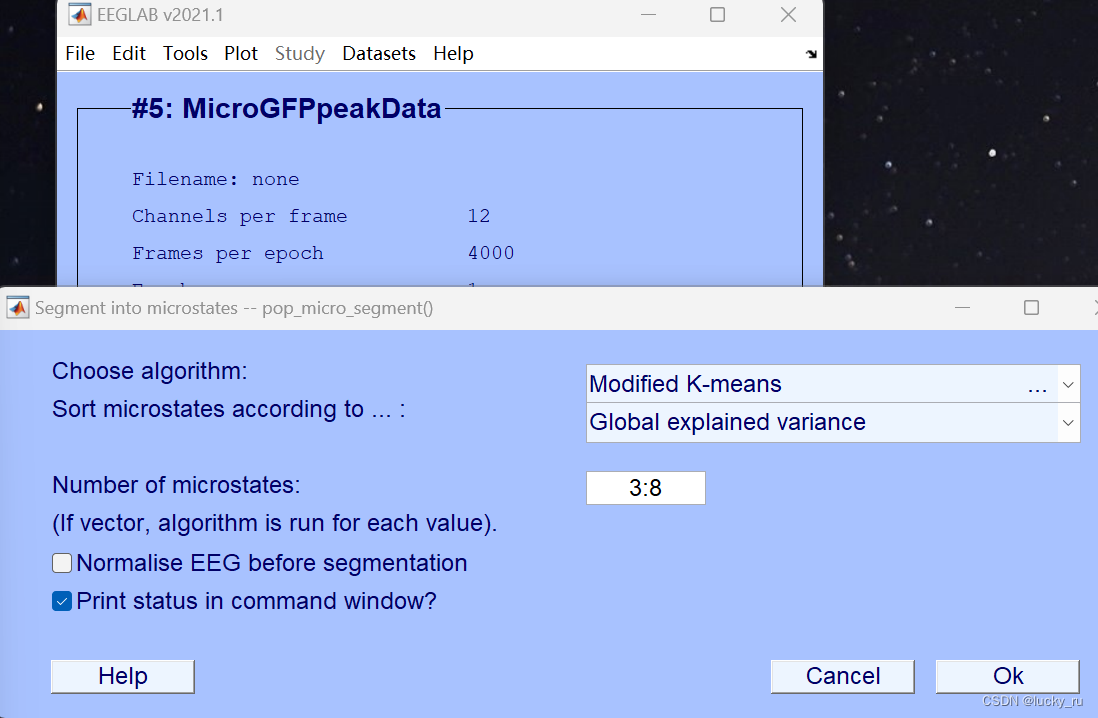The image size is (1098, 718).
Task: Enable Normalise EEG before segmentation
Action: 61,563
